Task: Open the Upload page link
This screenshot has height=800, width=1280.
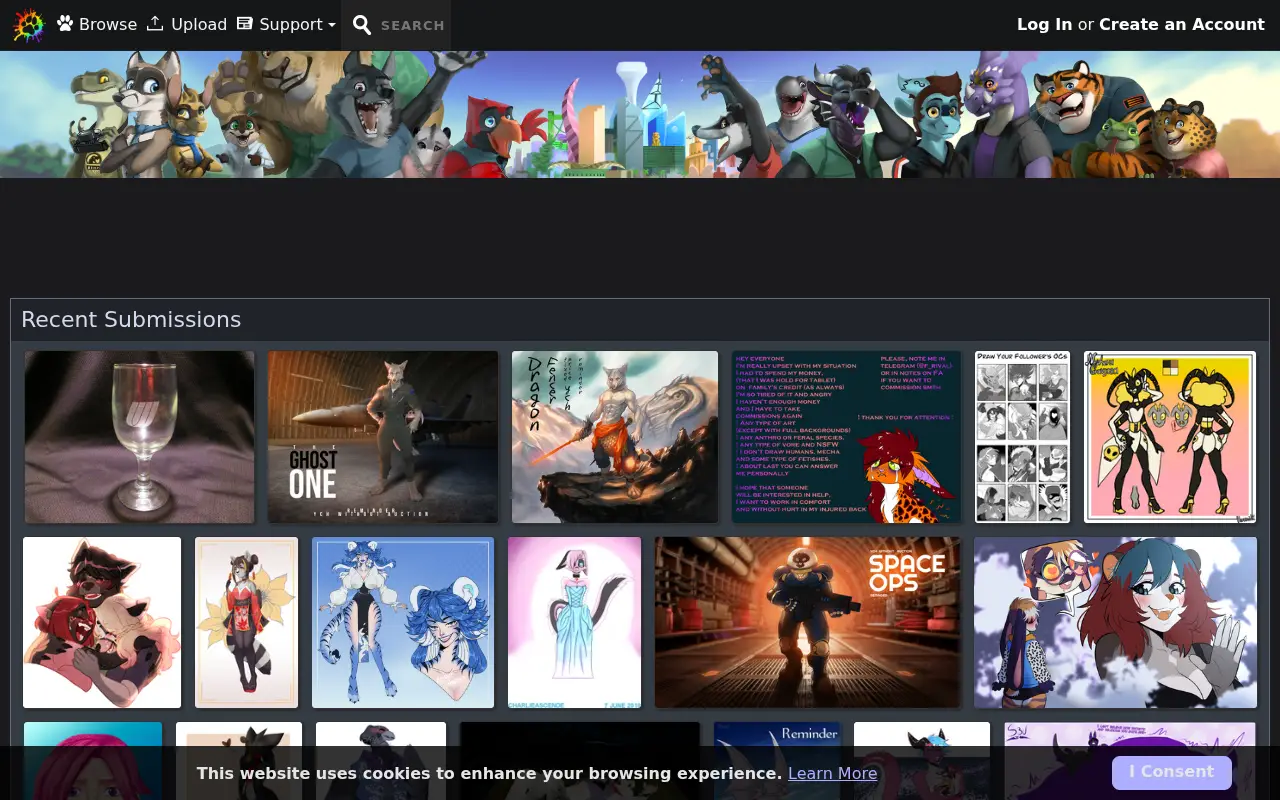Action: (187, 24)
